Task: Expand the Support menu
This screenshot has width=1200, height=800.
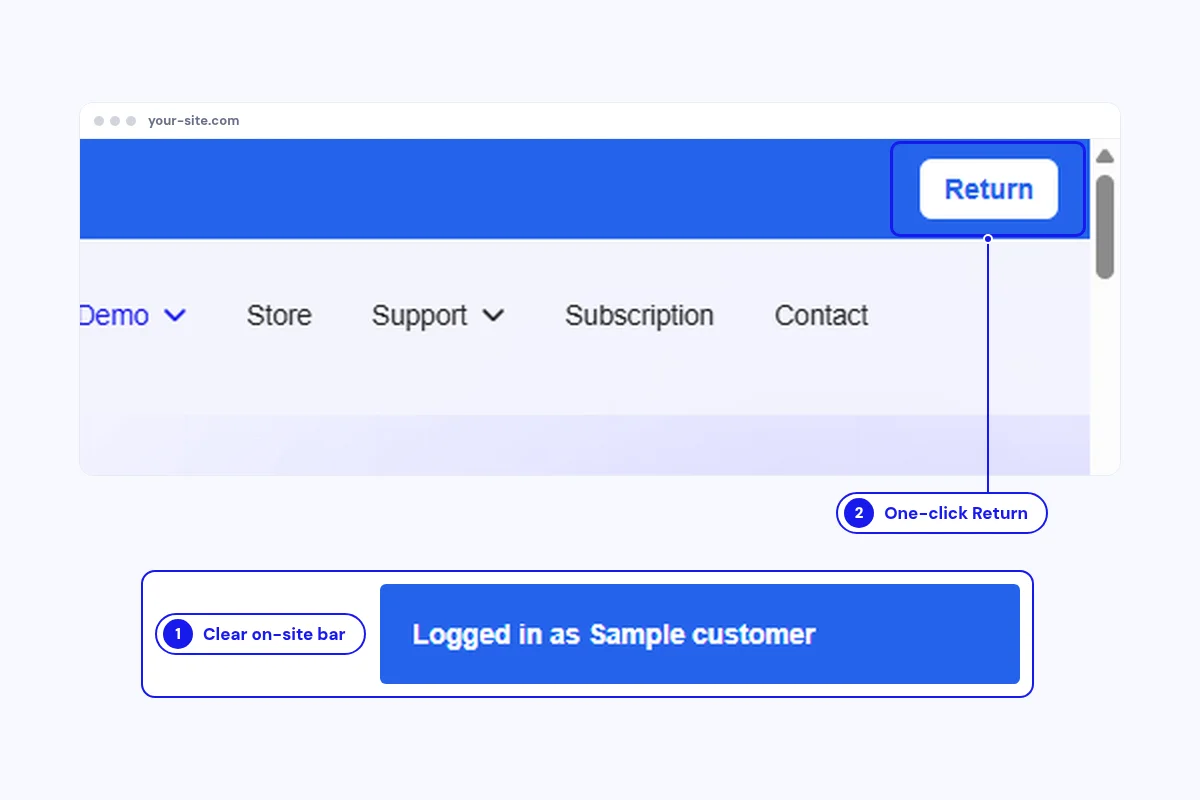Action: coord(438,315)
